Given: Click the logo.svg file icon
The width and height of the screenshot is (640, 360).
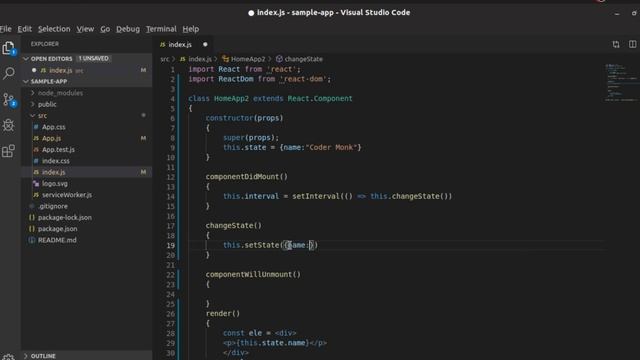Looking at the screenshot, I should click(36, 184).
